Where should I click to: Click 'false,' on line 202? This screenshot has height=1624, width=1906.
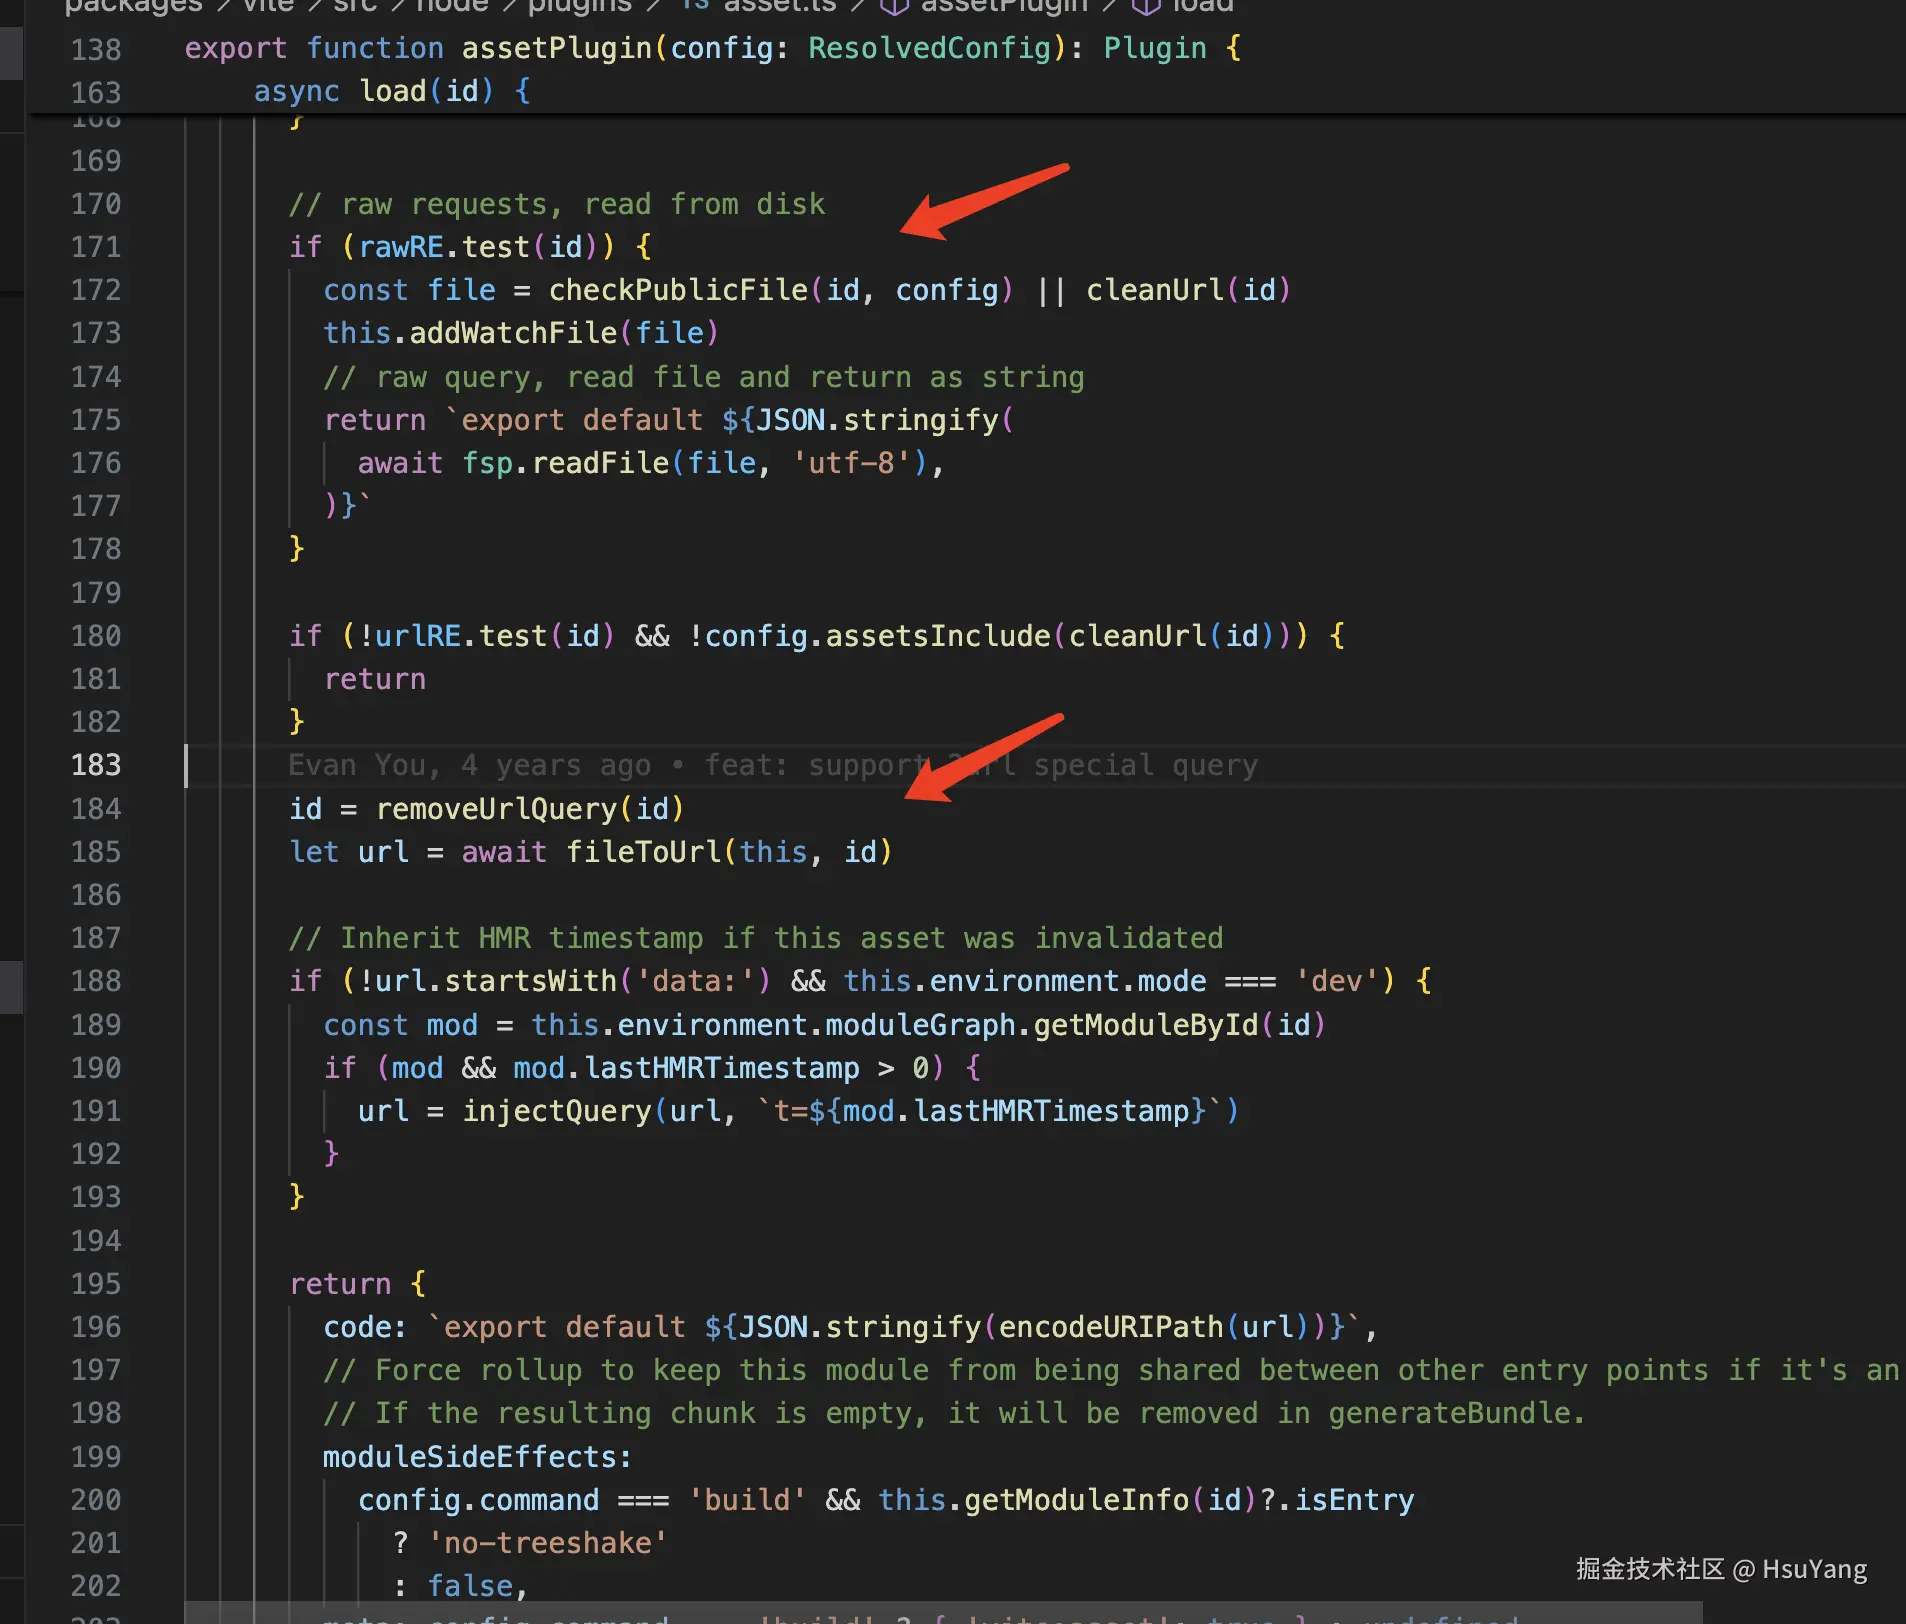click(x=478, y=1586)
